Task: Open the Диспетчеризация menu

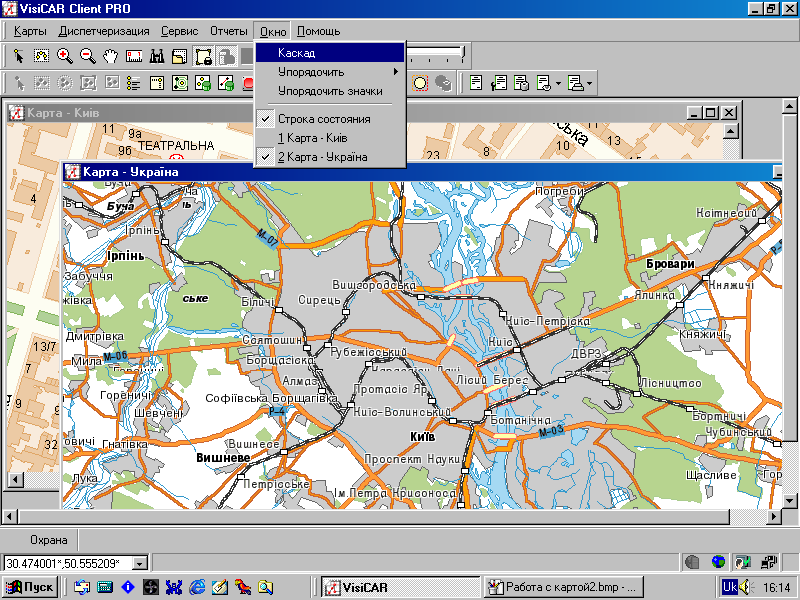Action: [x=104, y=31]
